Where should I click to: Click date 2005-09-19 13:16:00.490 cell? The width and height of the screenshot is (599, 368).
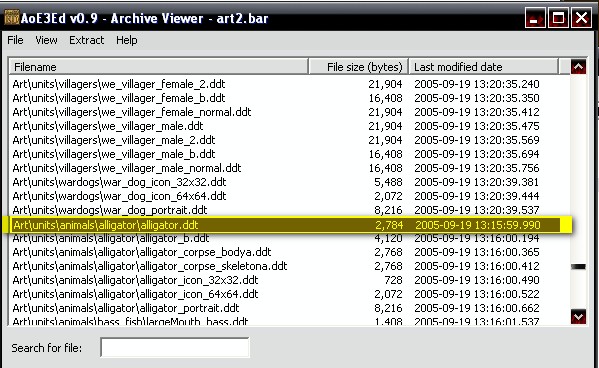[477, 280]
